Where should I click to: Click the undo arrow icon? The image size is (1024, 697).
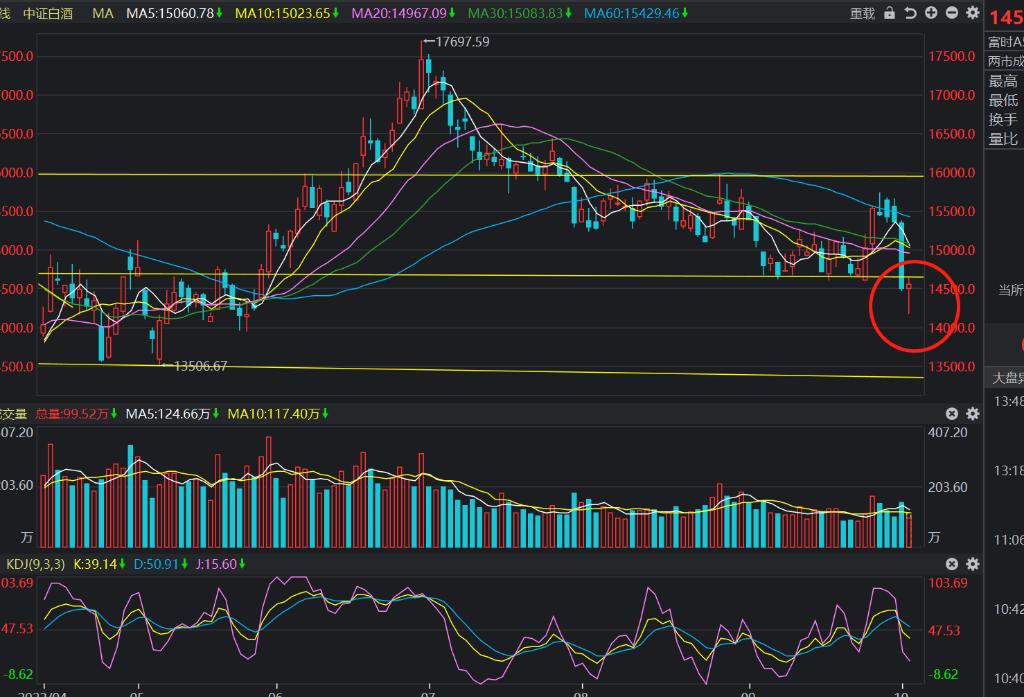coord(910,13)
